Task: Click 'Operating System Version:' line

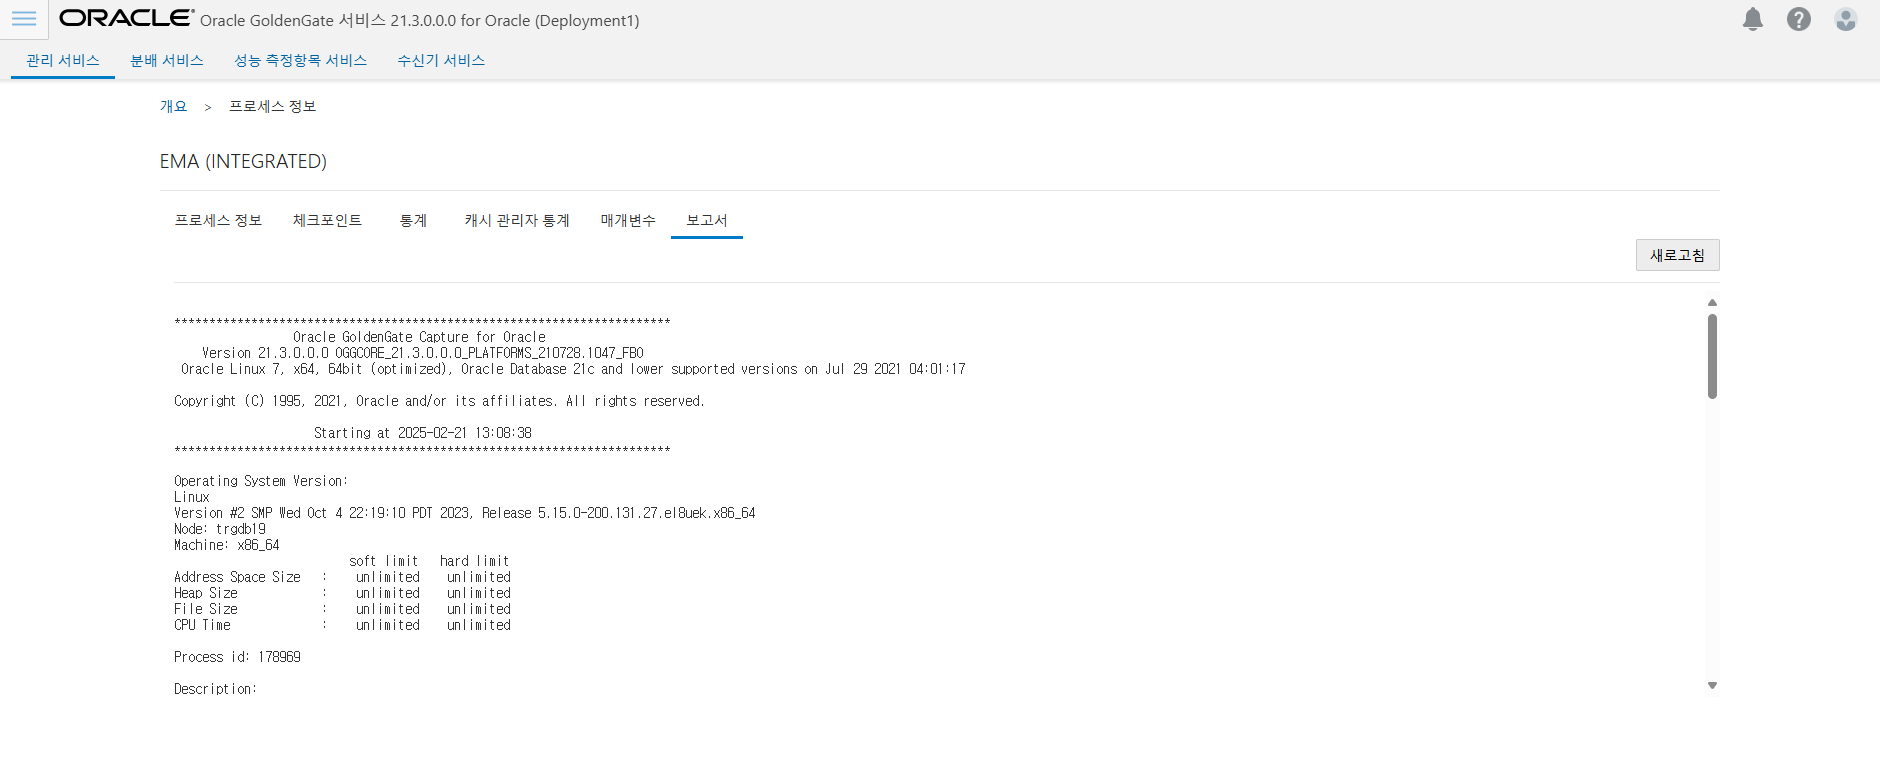Action: click(261, 481)
